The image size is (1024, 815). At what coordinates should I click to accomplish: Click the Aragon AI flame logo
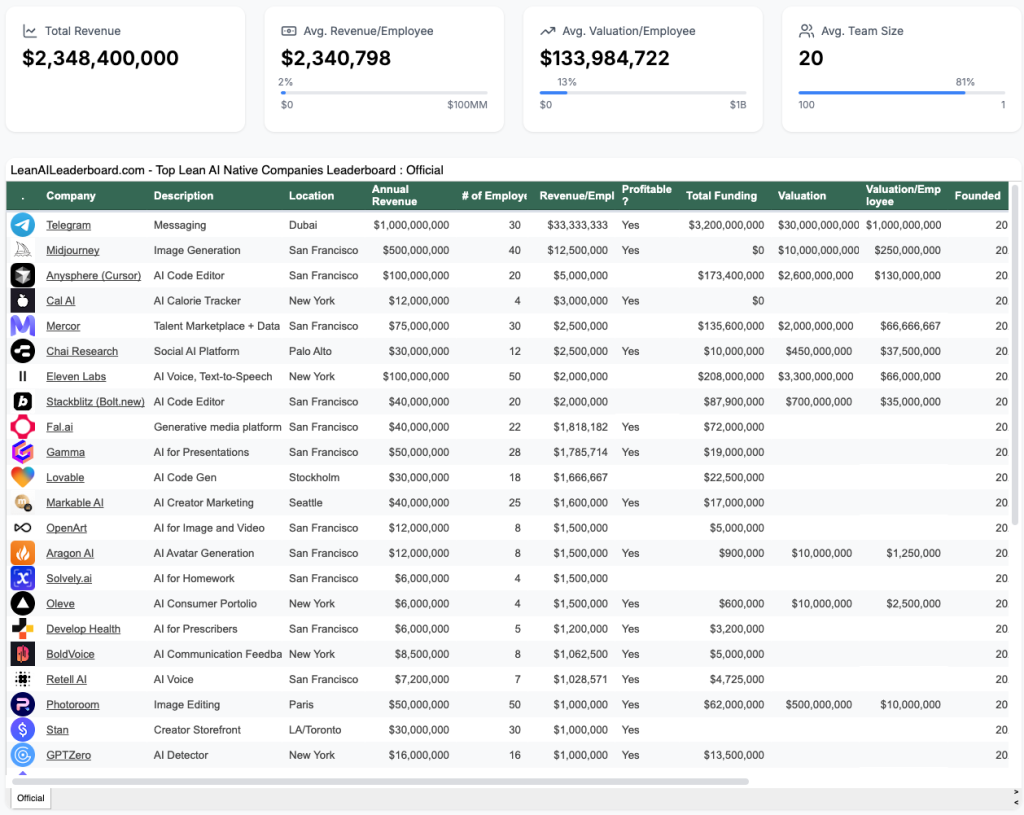point(23,553)
